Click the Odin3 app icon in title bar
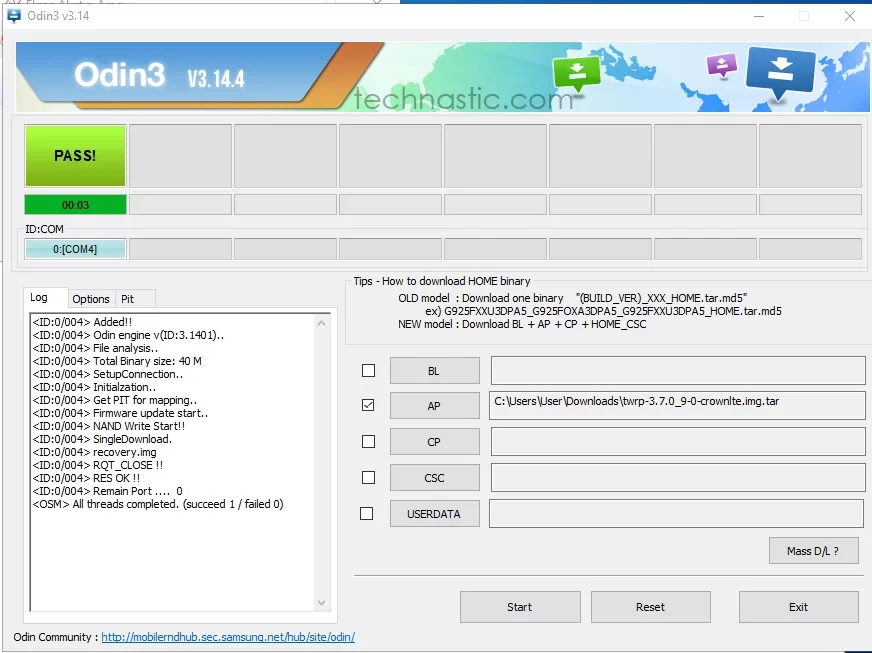 (14, 16)
